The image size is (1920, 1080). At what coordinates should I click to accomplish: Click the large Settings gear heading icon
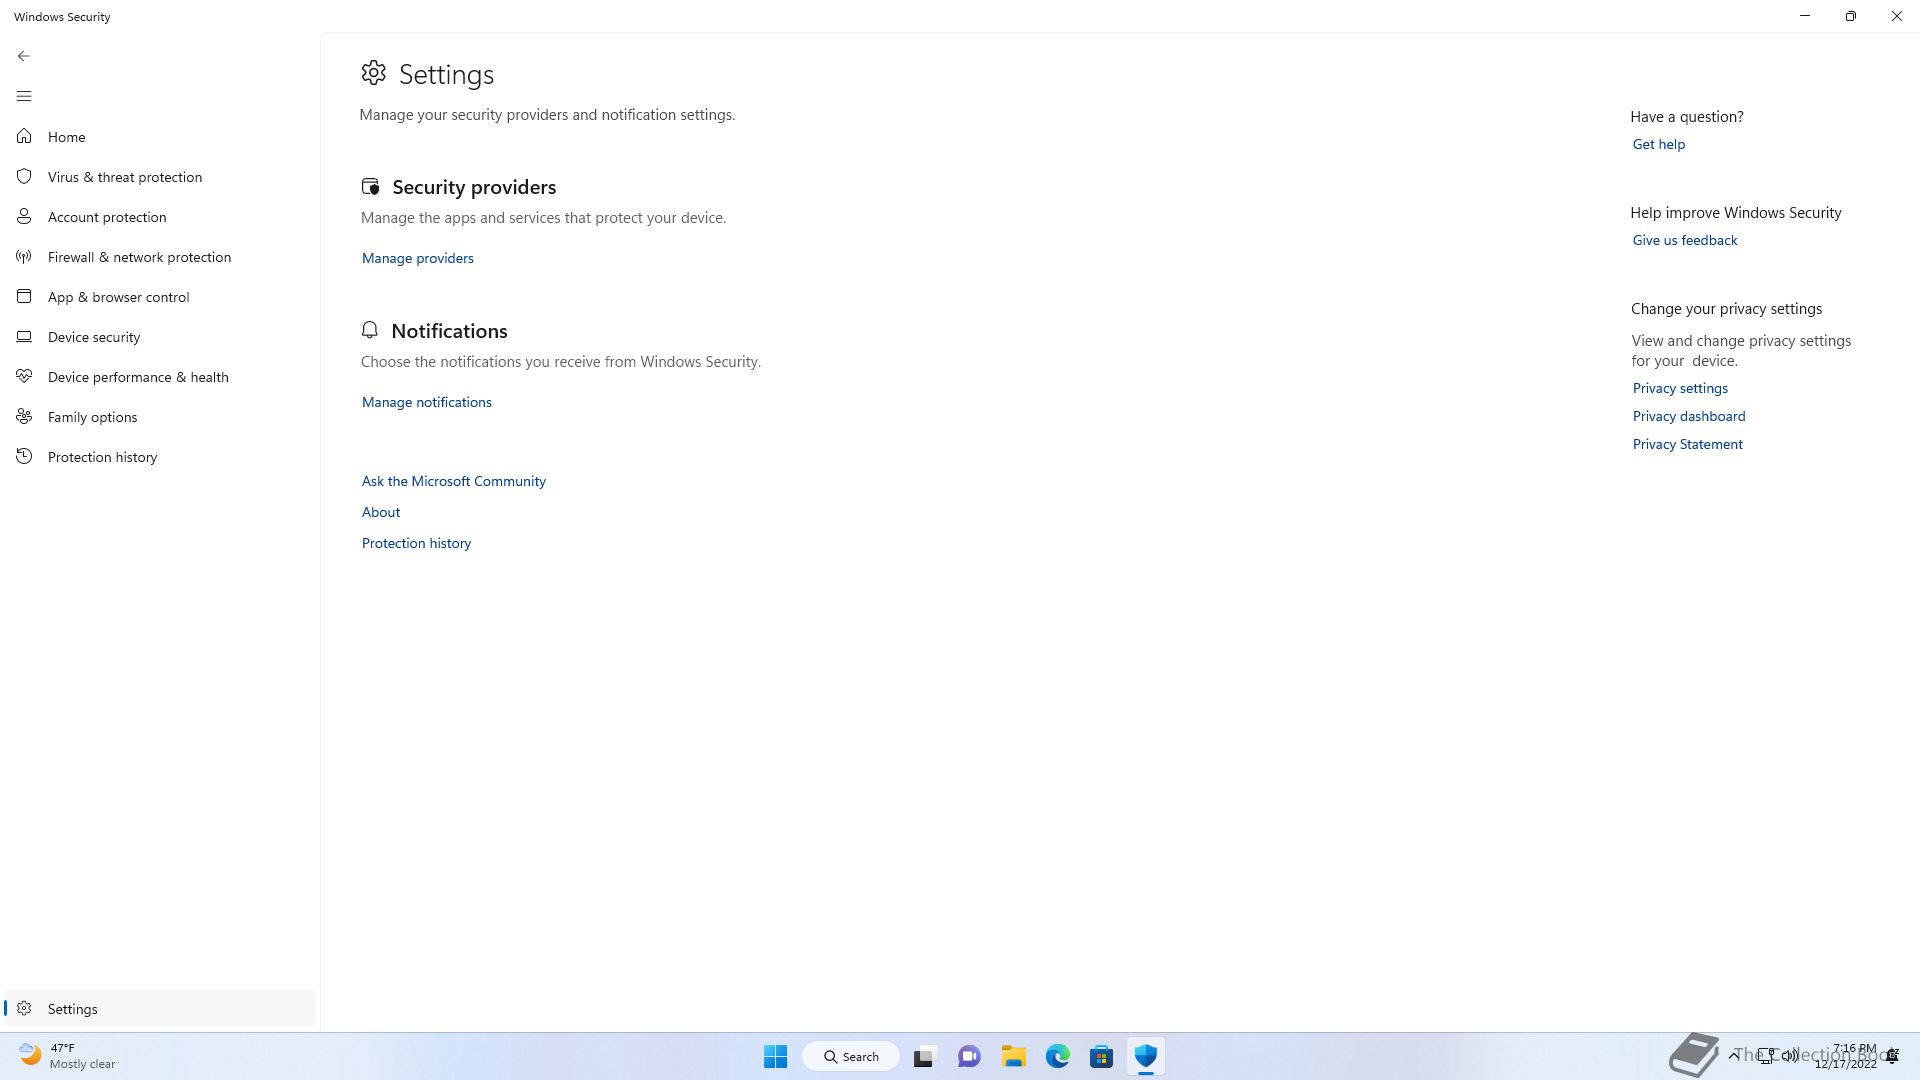coord(373,72)
